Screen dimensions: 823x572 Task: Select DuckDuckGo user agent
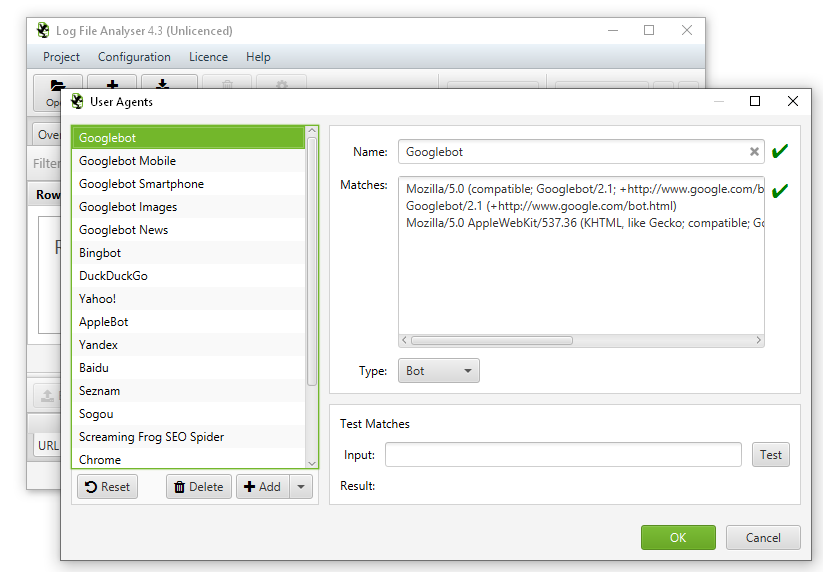[x=188, y=276]
